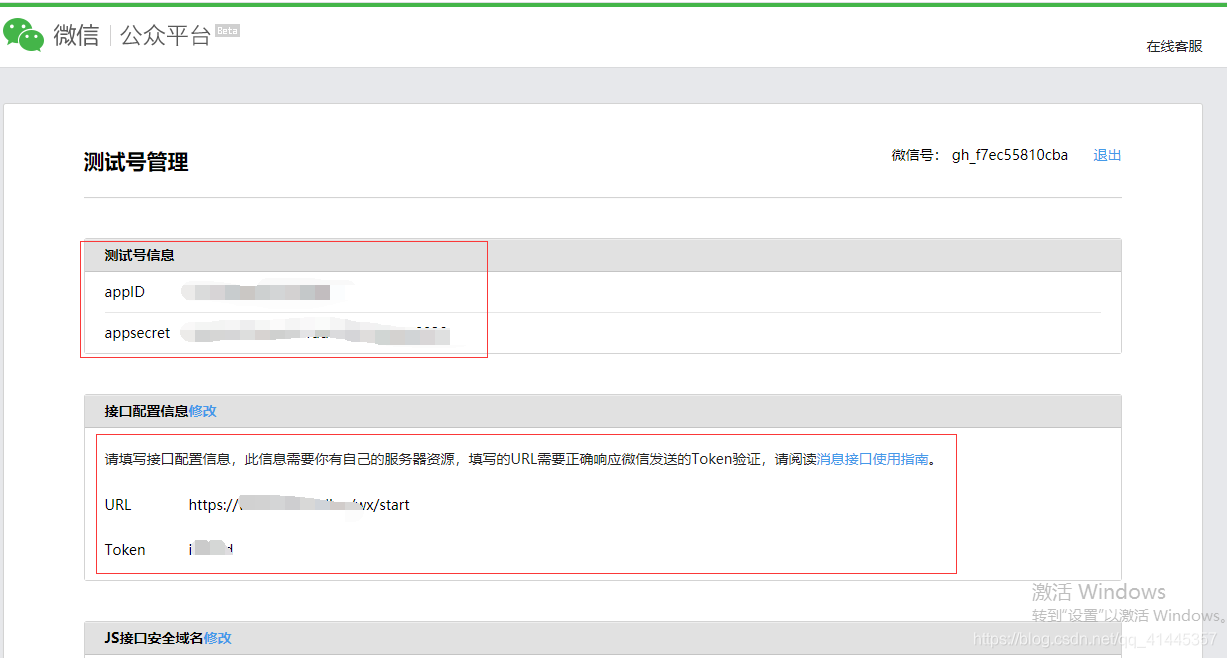The image size is (1227, 658).
Task: Click the 公众平台 title text
Action: tap(165, 35)
